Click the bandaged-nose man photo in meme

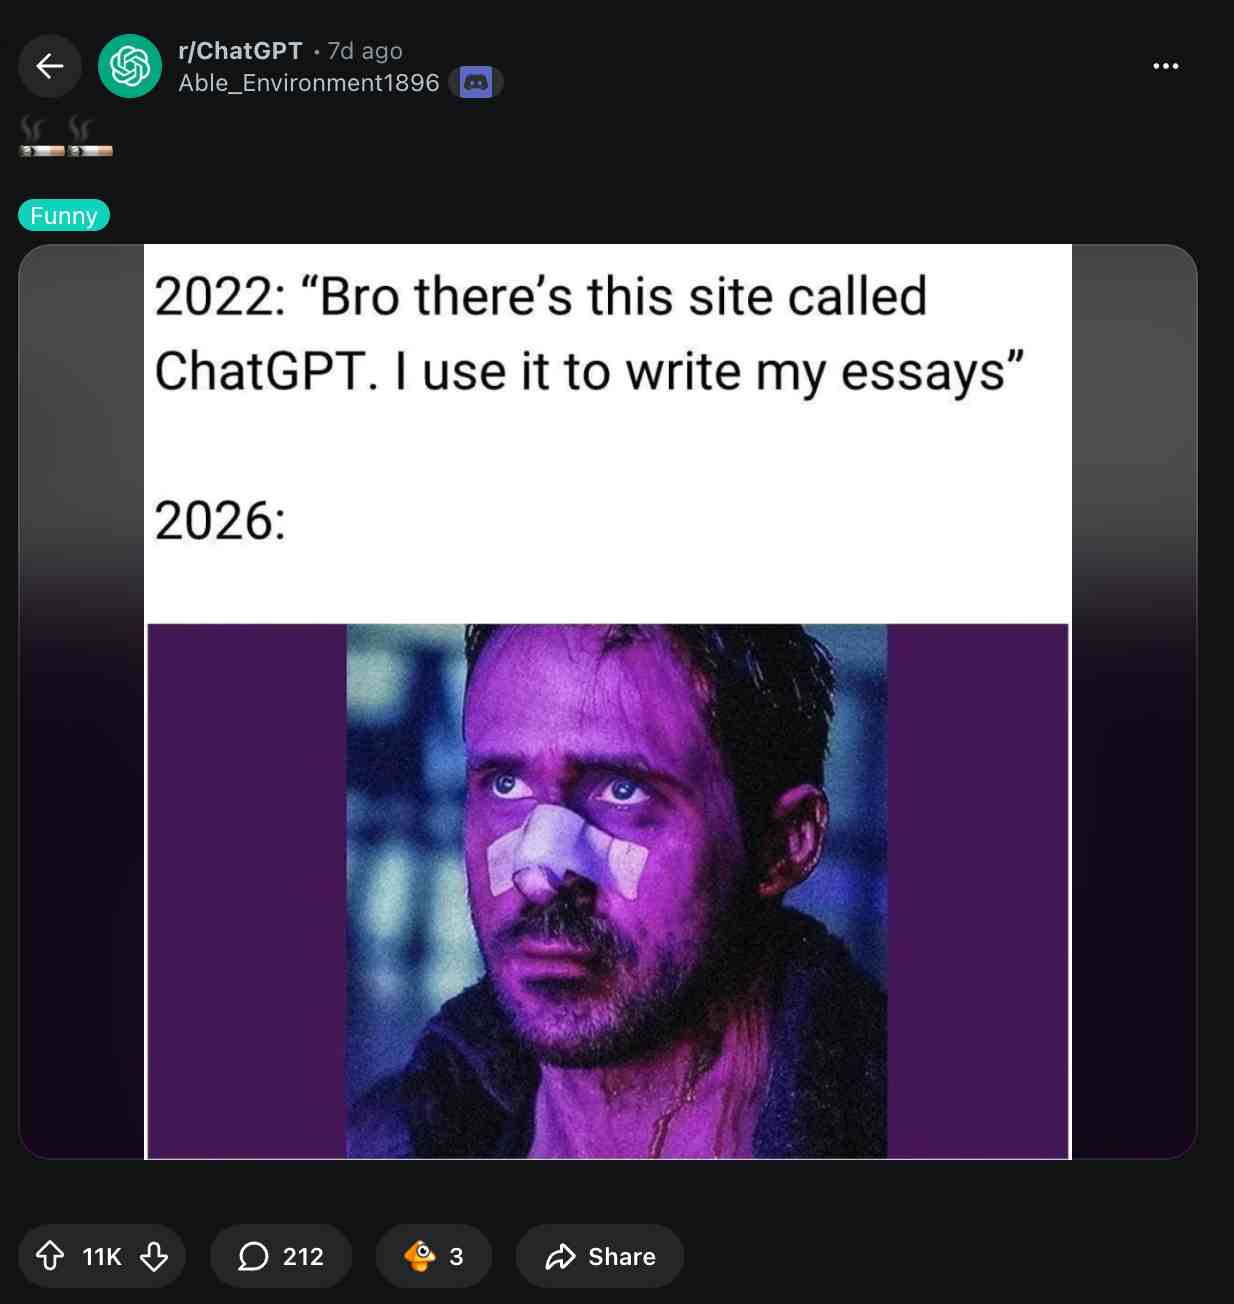tap(616, 890)
